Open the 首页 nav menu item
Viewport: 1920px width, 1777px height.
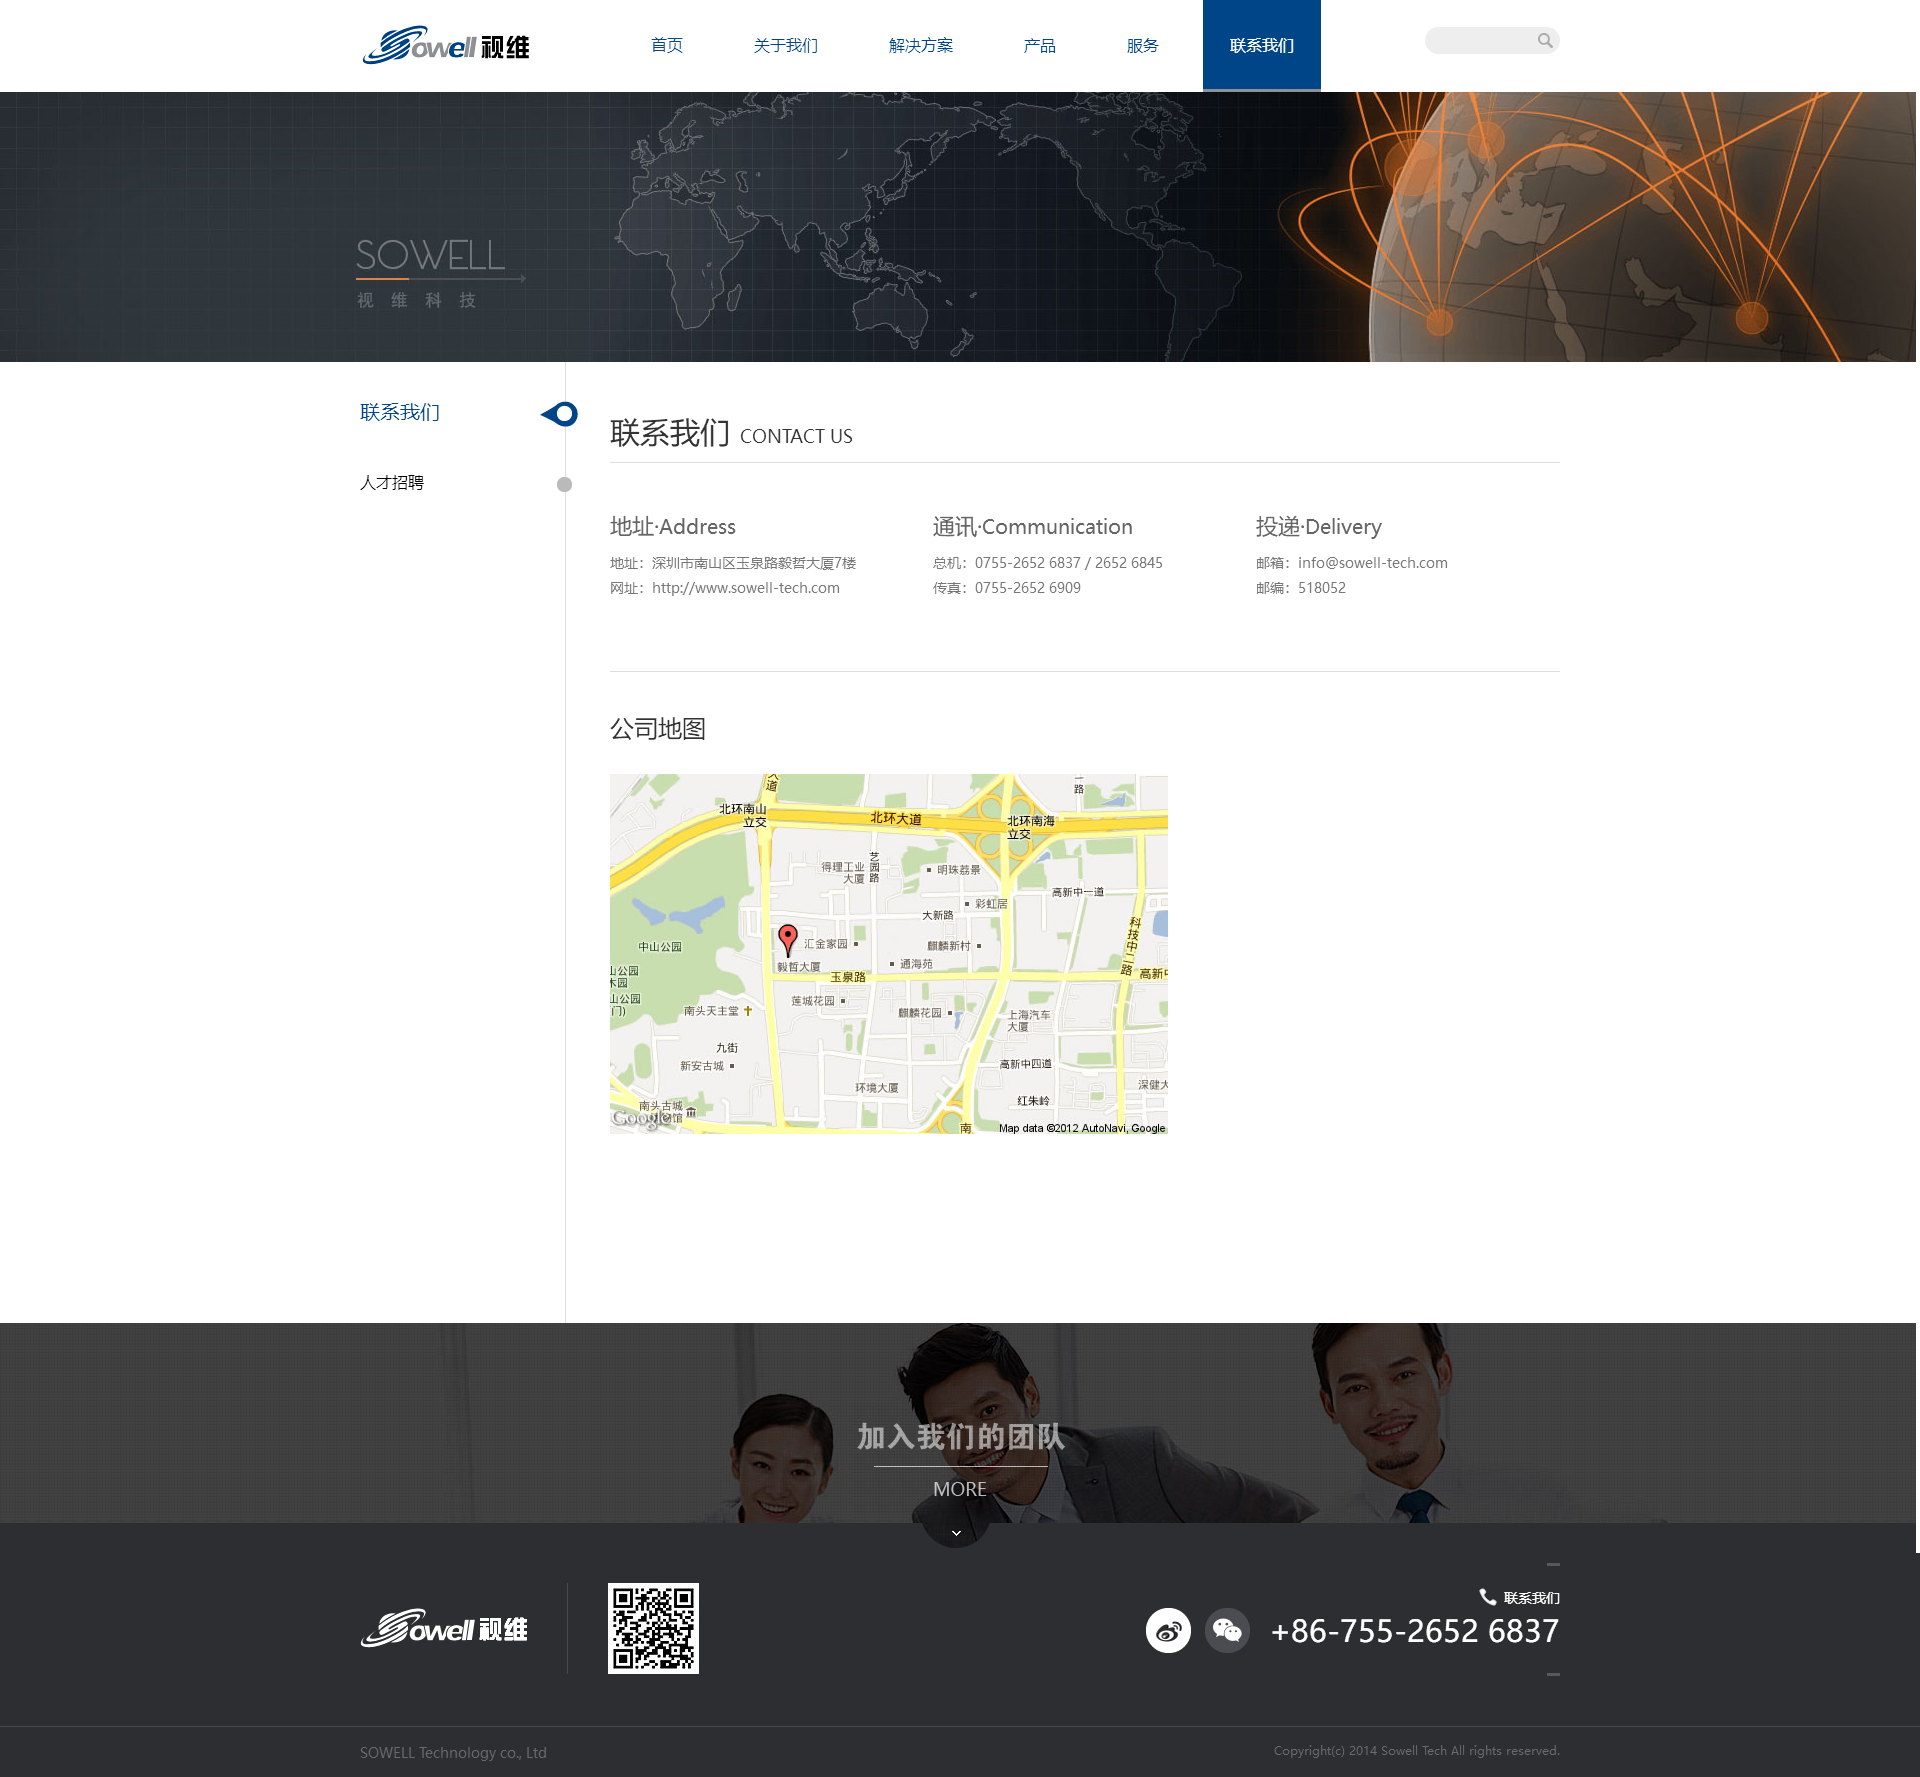click(667, 46)
